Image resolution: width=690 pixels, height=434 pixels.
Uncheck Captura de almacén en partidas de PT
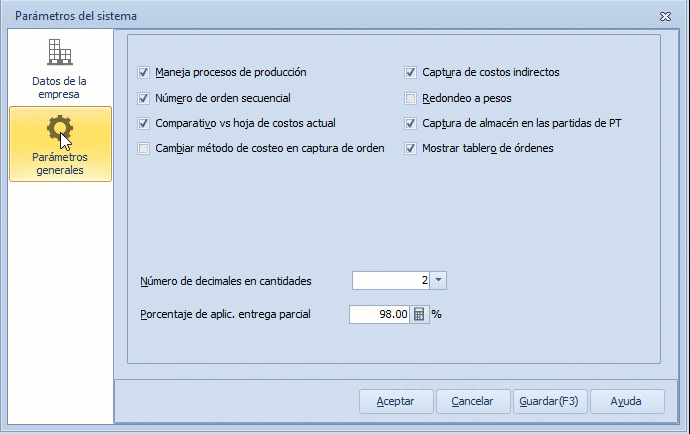[410, 123]
